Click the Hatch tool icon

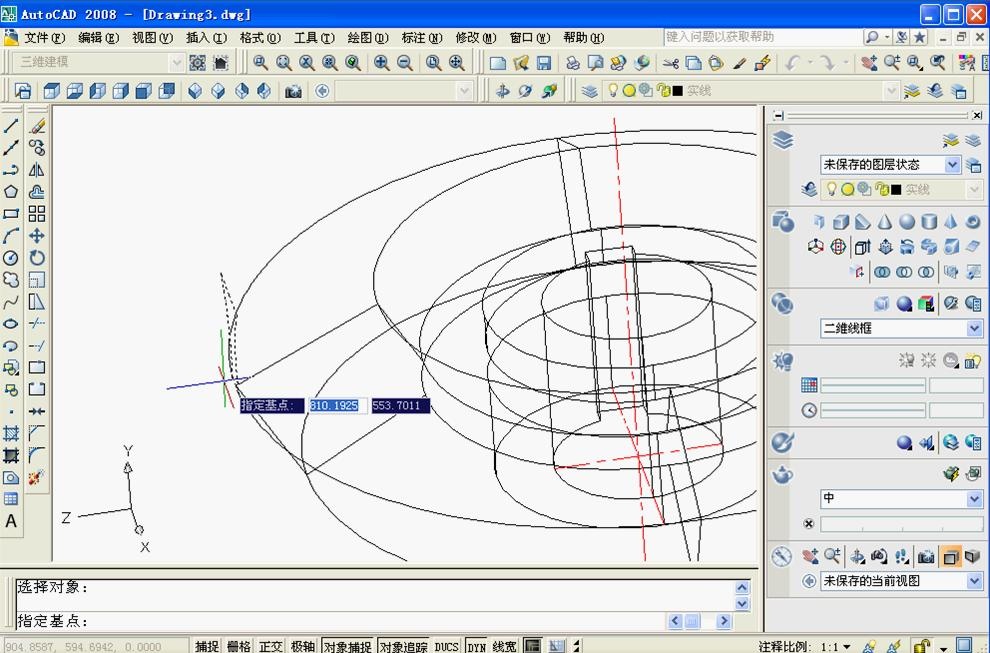11,434
